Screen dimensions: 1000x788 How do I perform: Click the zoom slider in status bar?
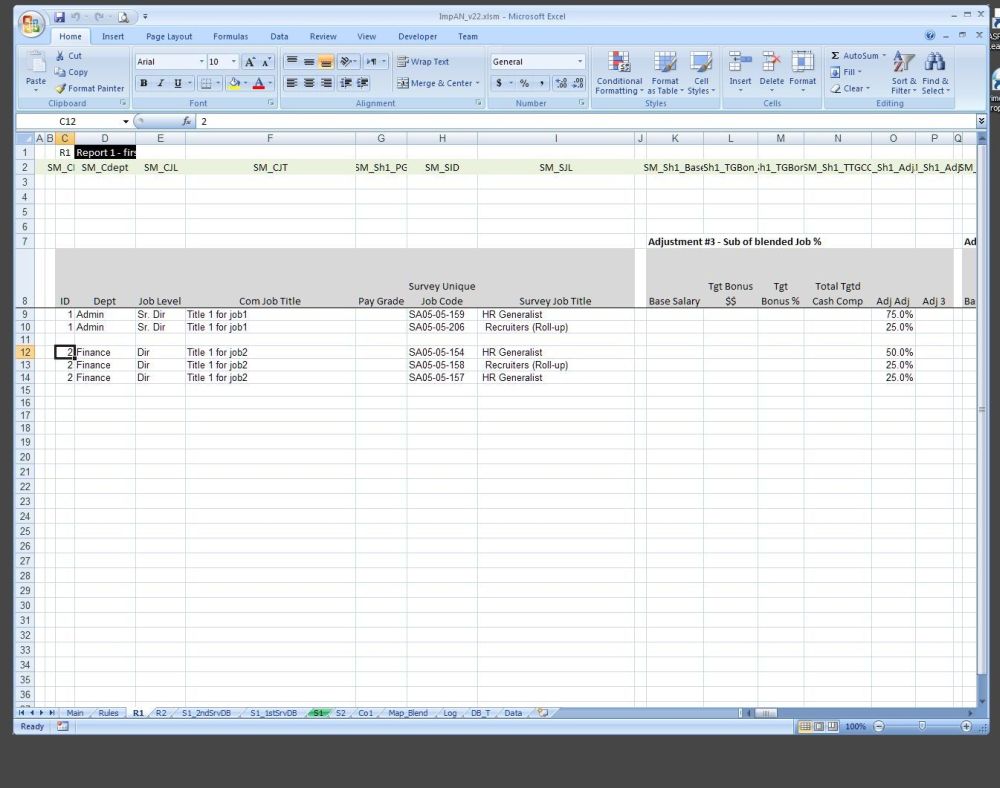(x=921, y=726)
